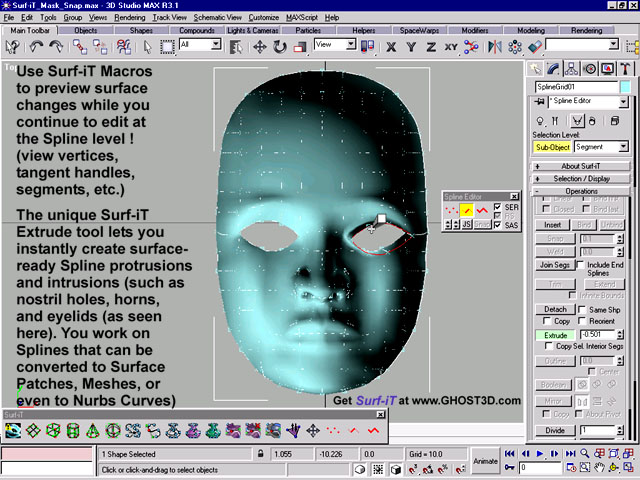The image size is (640, 480).
Task: Expand the Selection / Display rollout
Action: pyautogui.click(x=581, y=178)
